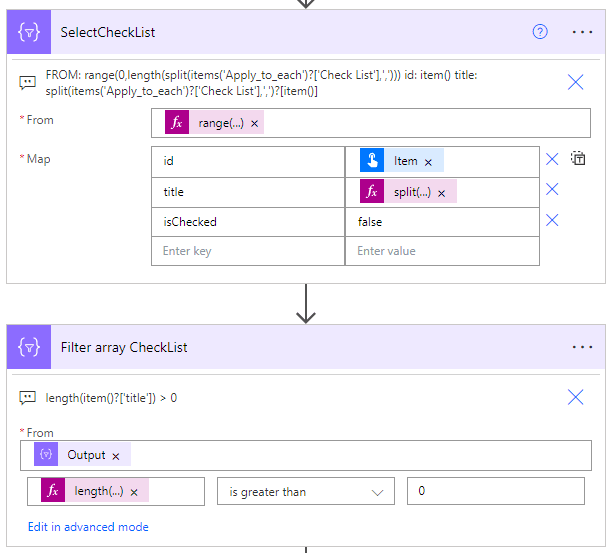Open the SelectCheckList help icon

pos(540,32)
